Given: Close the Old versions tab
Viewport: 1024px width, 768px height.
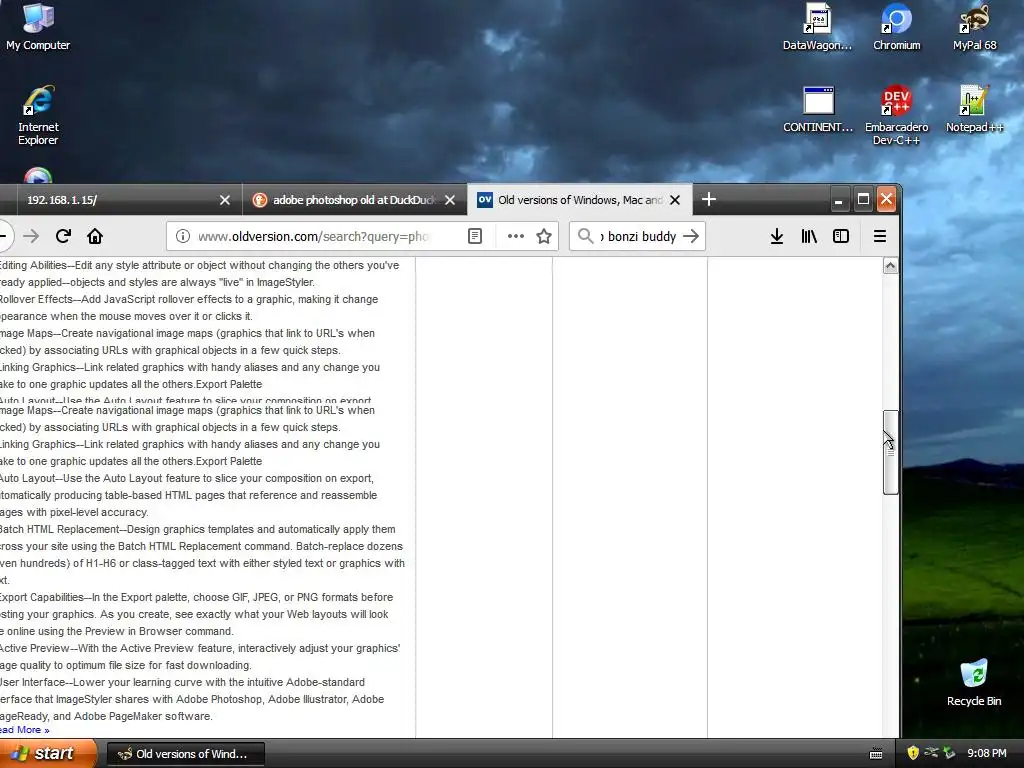Looking at the screenshot, I should click(x=675, y=200).
